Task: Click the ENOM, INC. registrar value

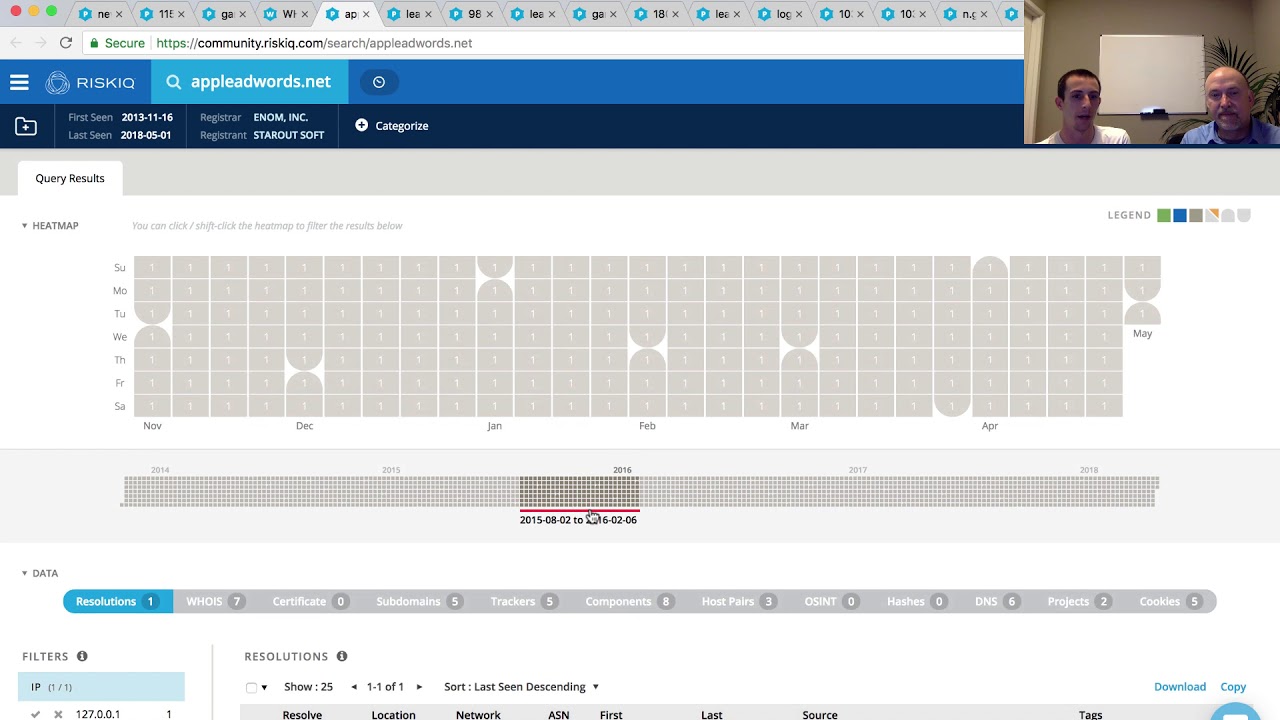Action: (x=281, y=117)
